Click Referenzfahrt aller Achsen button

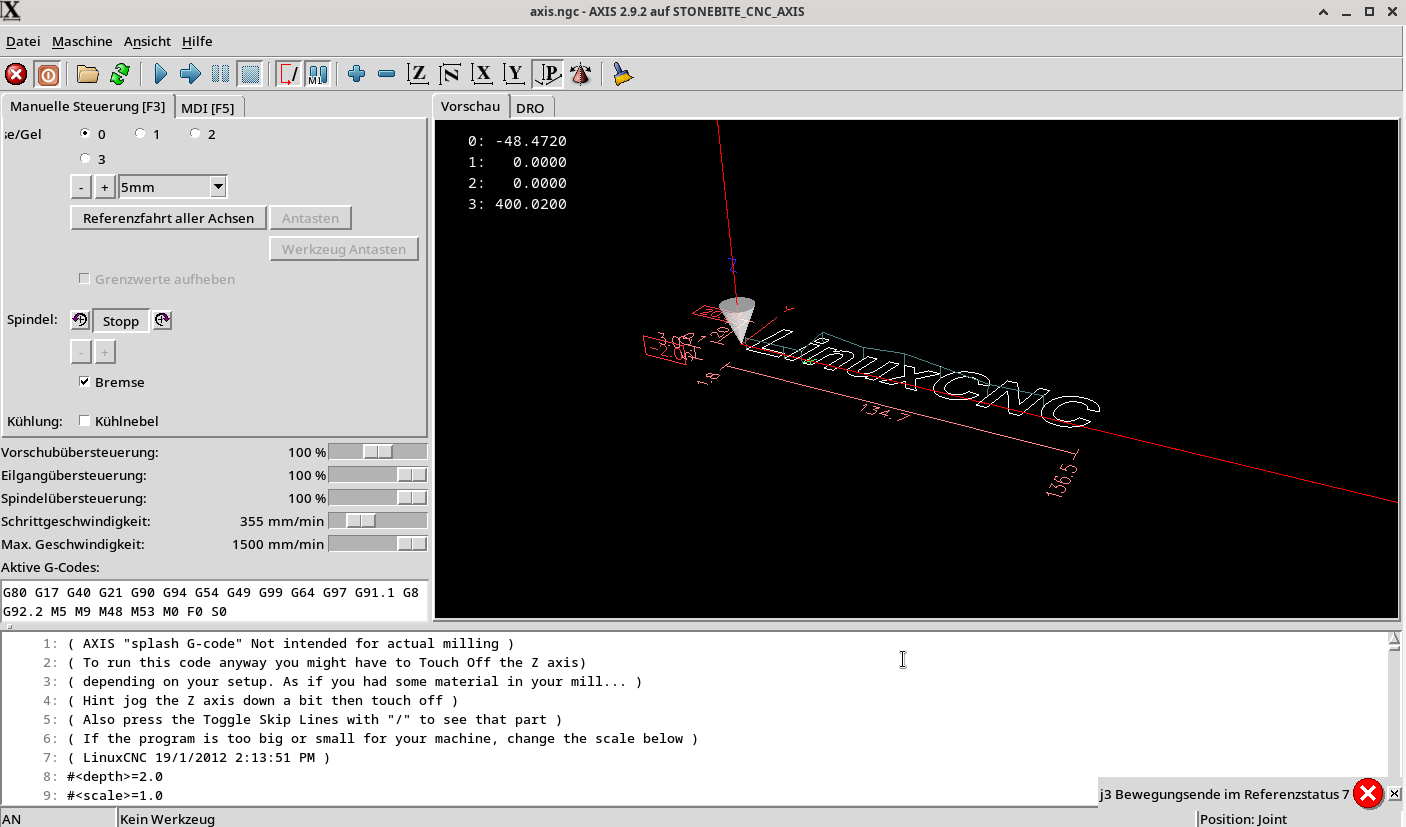168,218
